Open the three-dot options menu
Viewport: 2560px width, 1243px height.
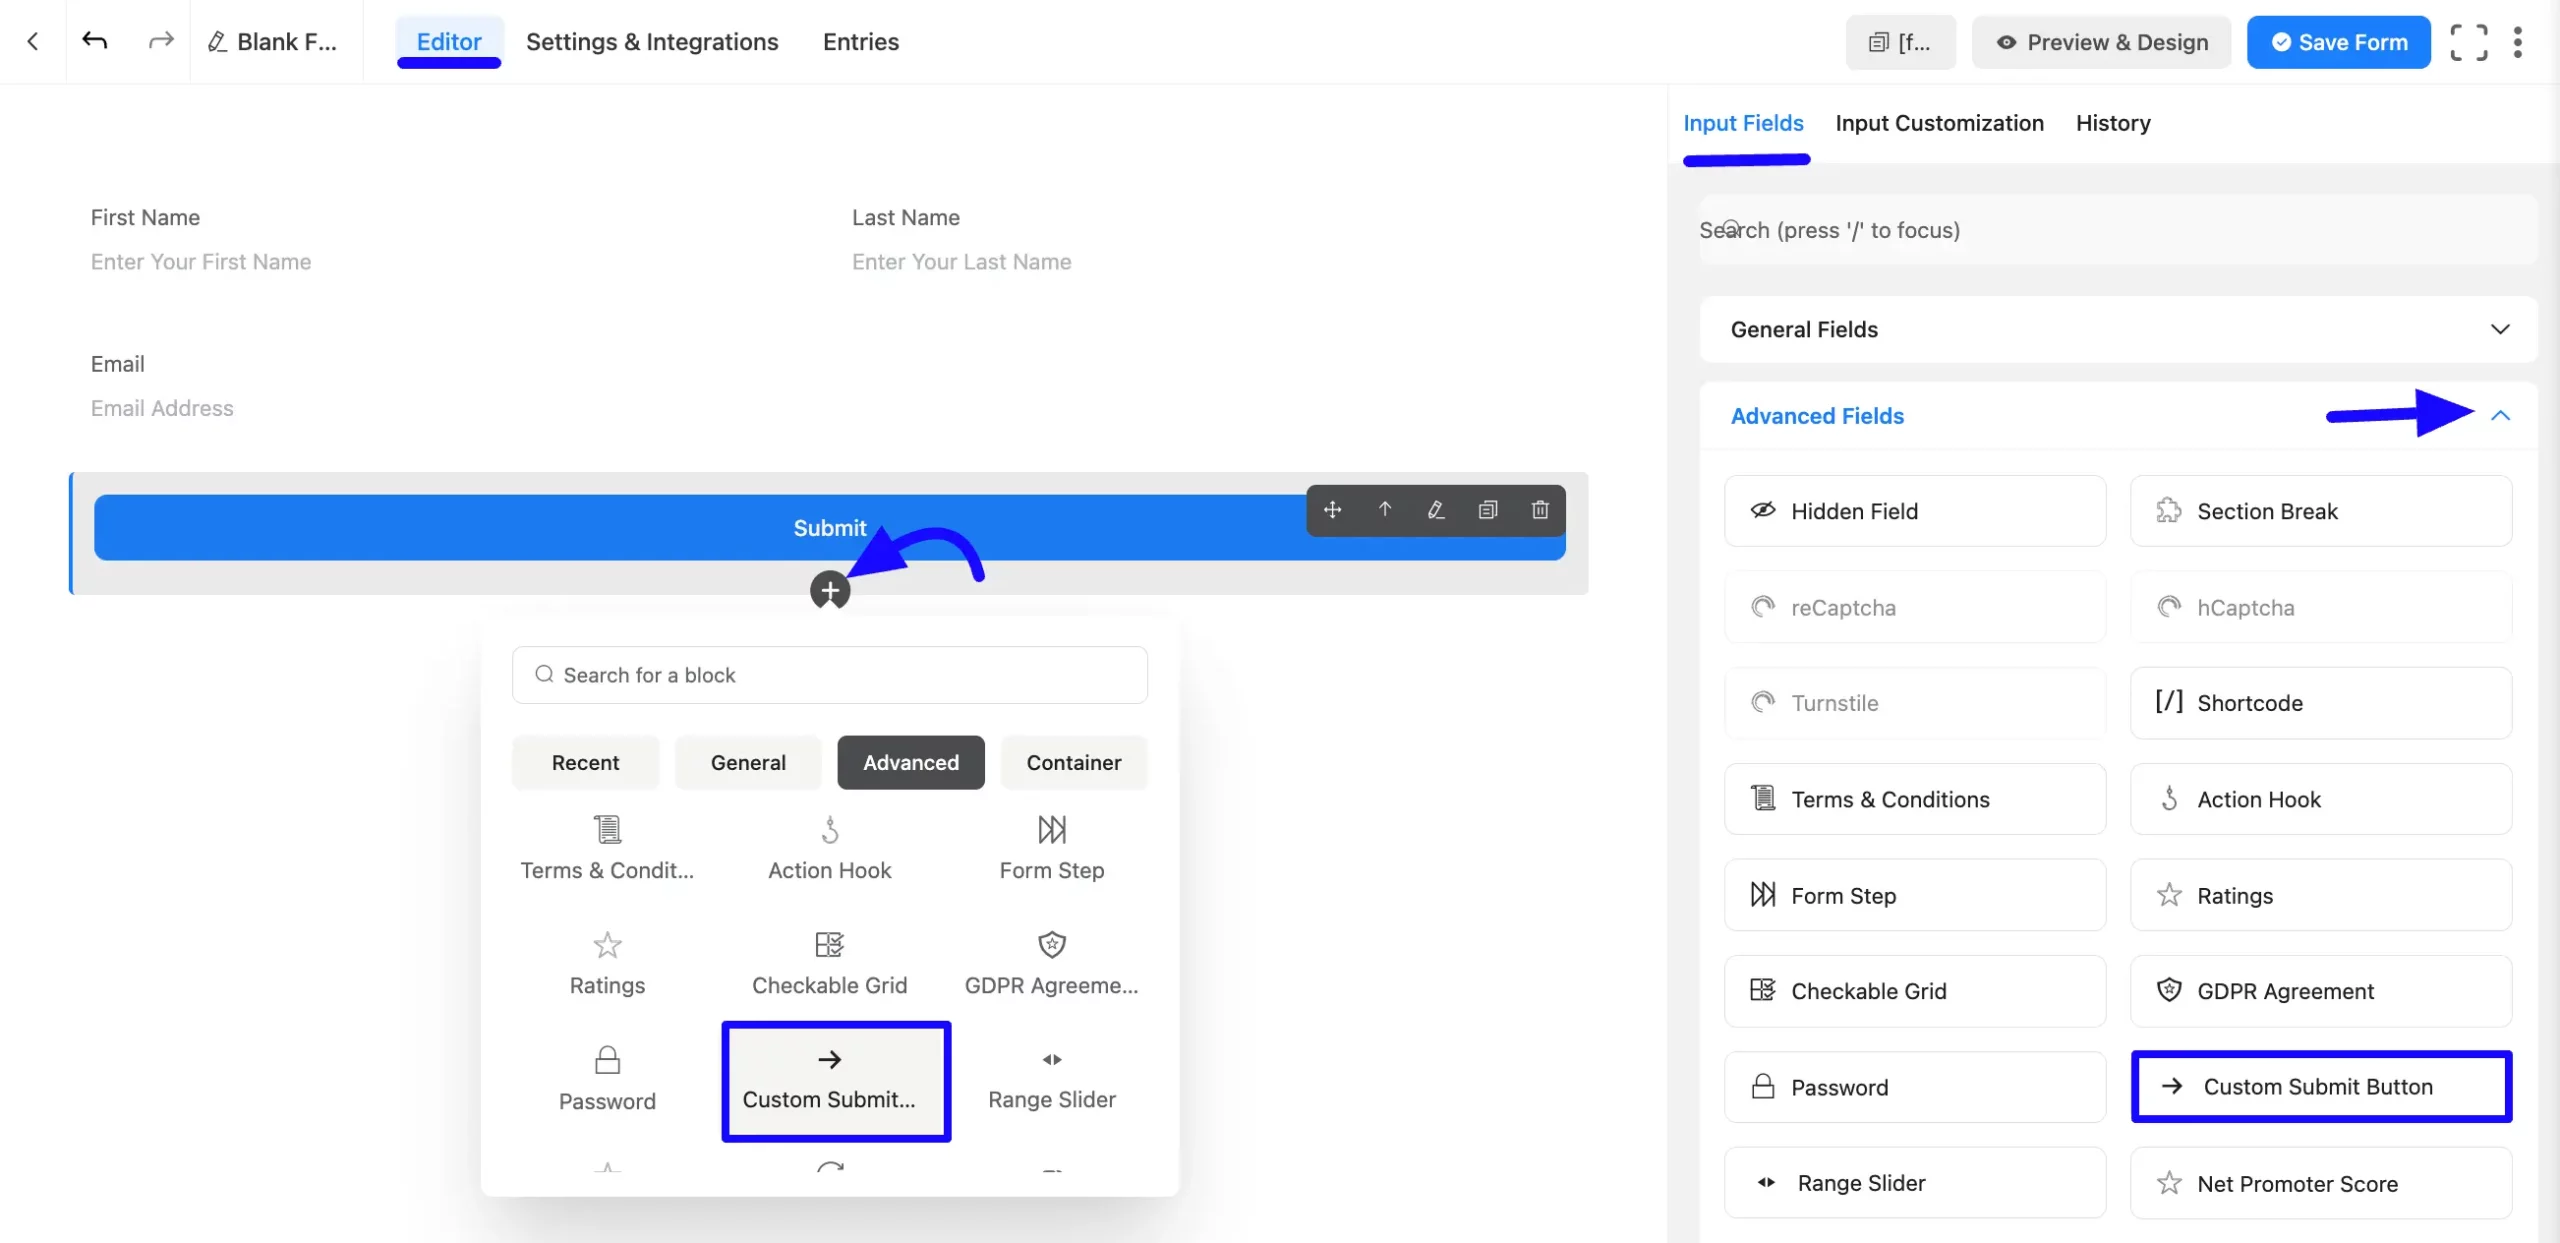tap(2519, 42)
